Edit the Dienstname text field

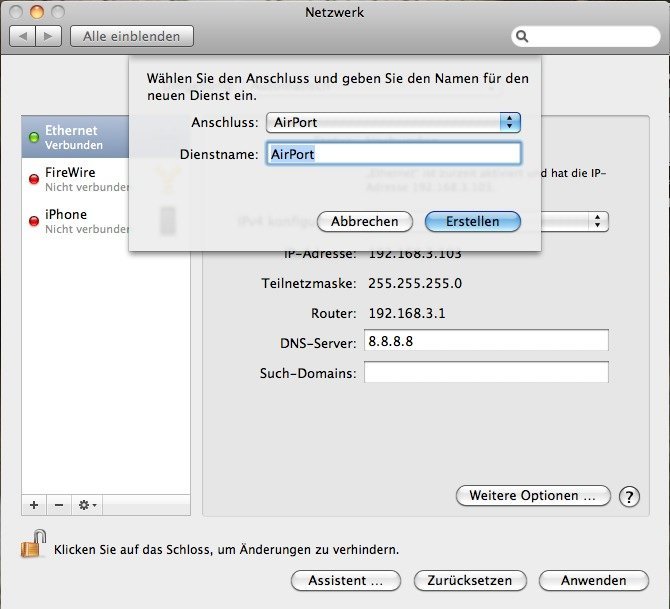tap(393, 154)
